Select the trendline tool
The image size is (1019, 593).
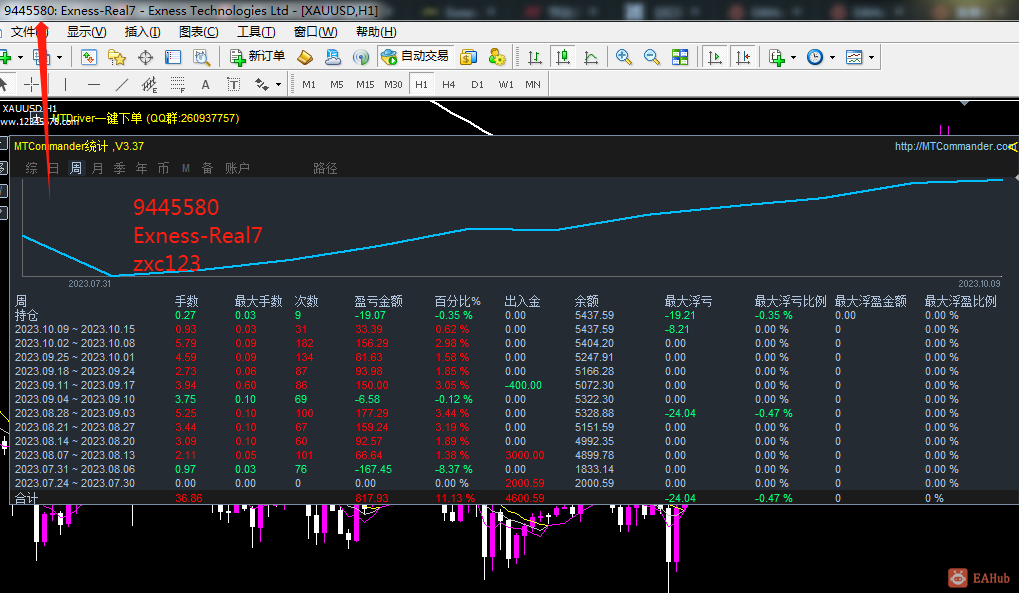click(122, 84)
